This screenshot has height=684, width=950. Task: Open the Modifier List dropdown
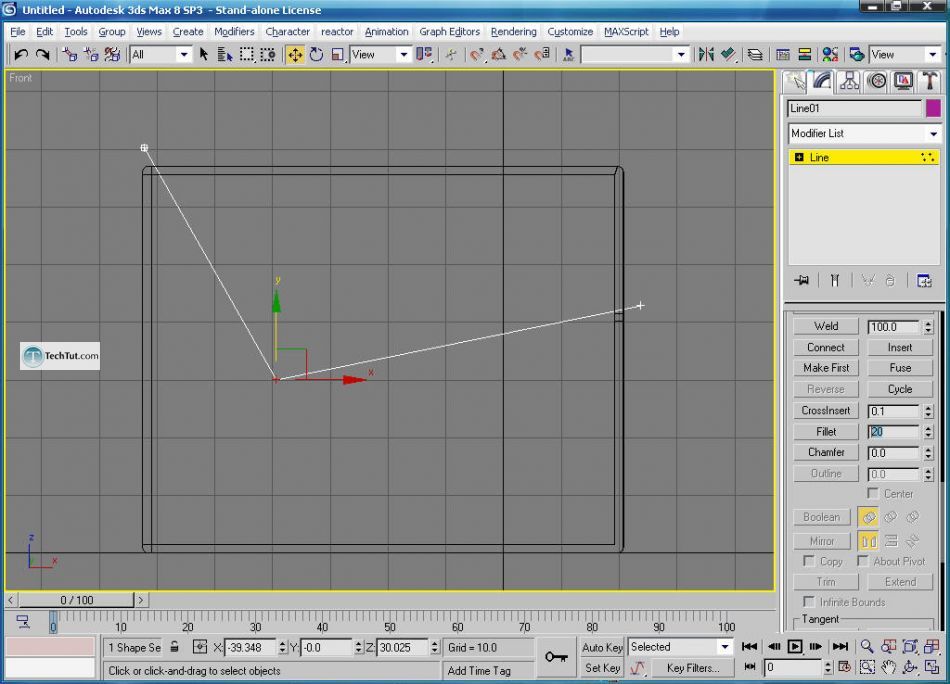(x=864, y=133)
